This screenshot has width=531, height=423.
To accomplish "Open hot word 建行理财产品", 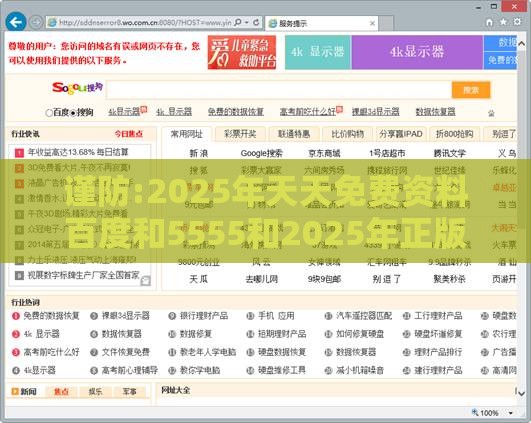I will pos(438,370).
